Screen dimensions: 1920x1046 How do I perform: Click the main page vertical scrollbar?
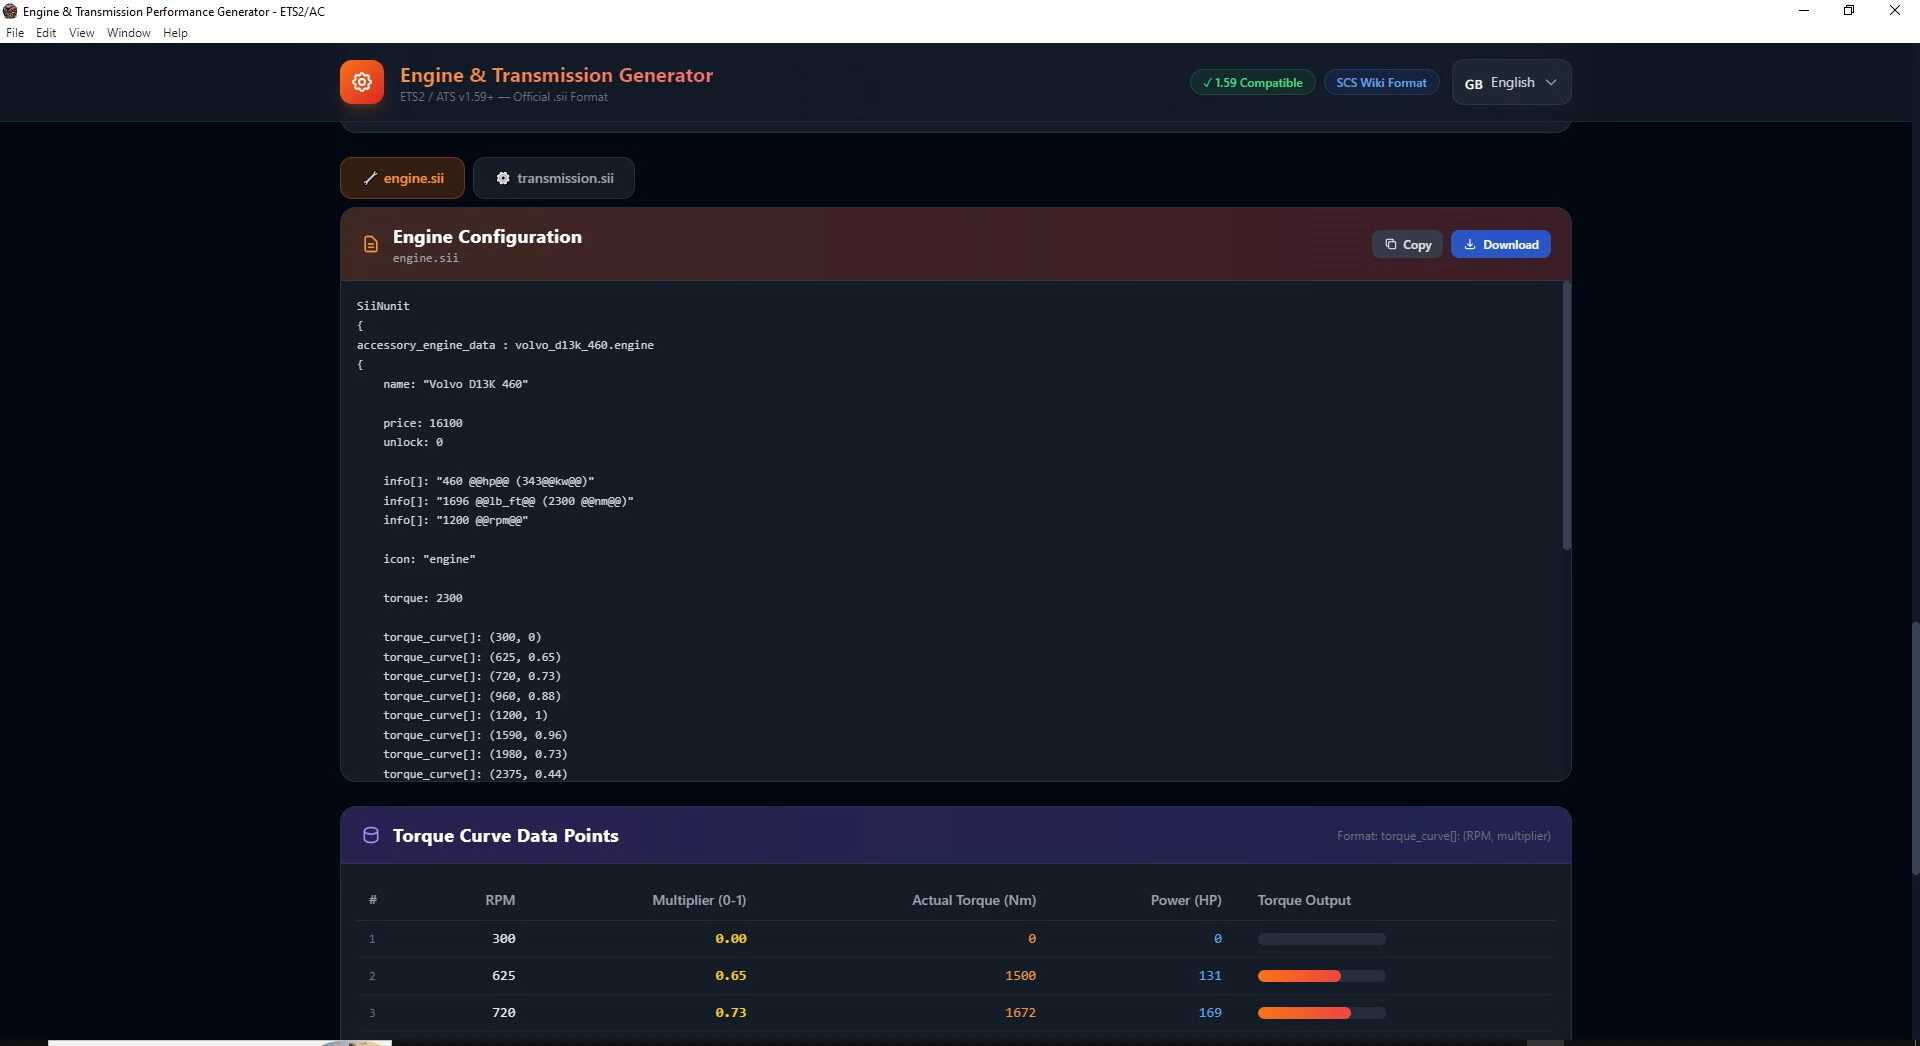click(x=1915, y=748)
